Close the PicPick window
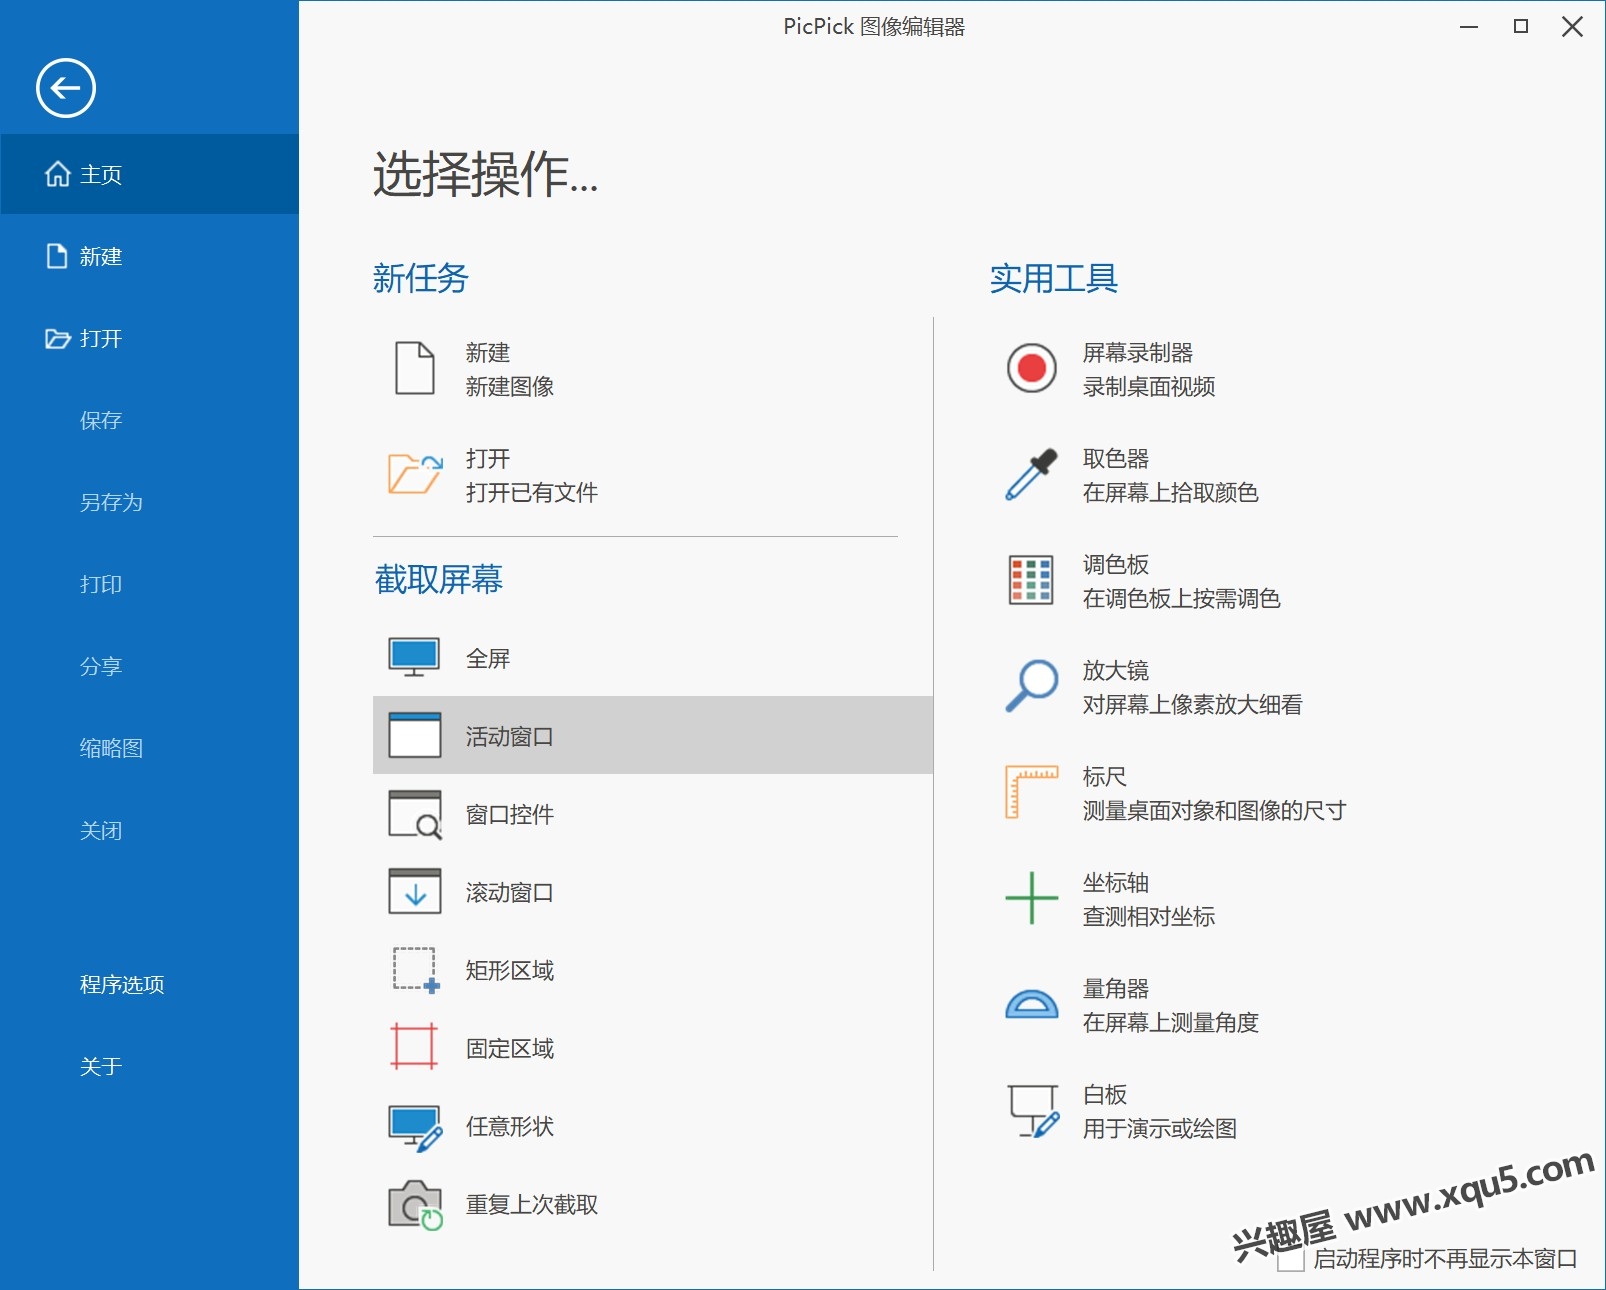This screenshot has width=1606, height=1290. (x=1572, y=27)
